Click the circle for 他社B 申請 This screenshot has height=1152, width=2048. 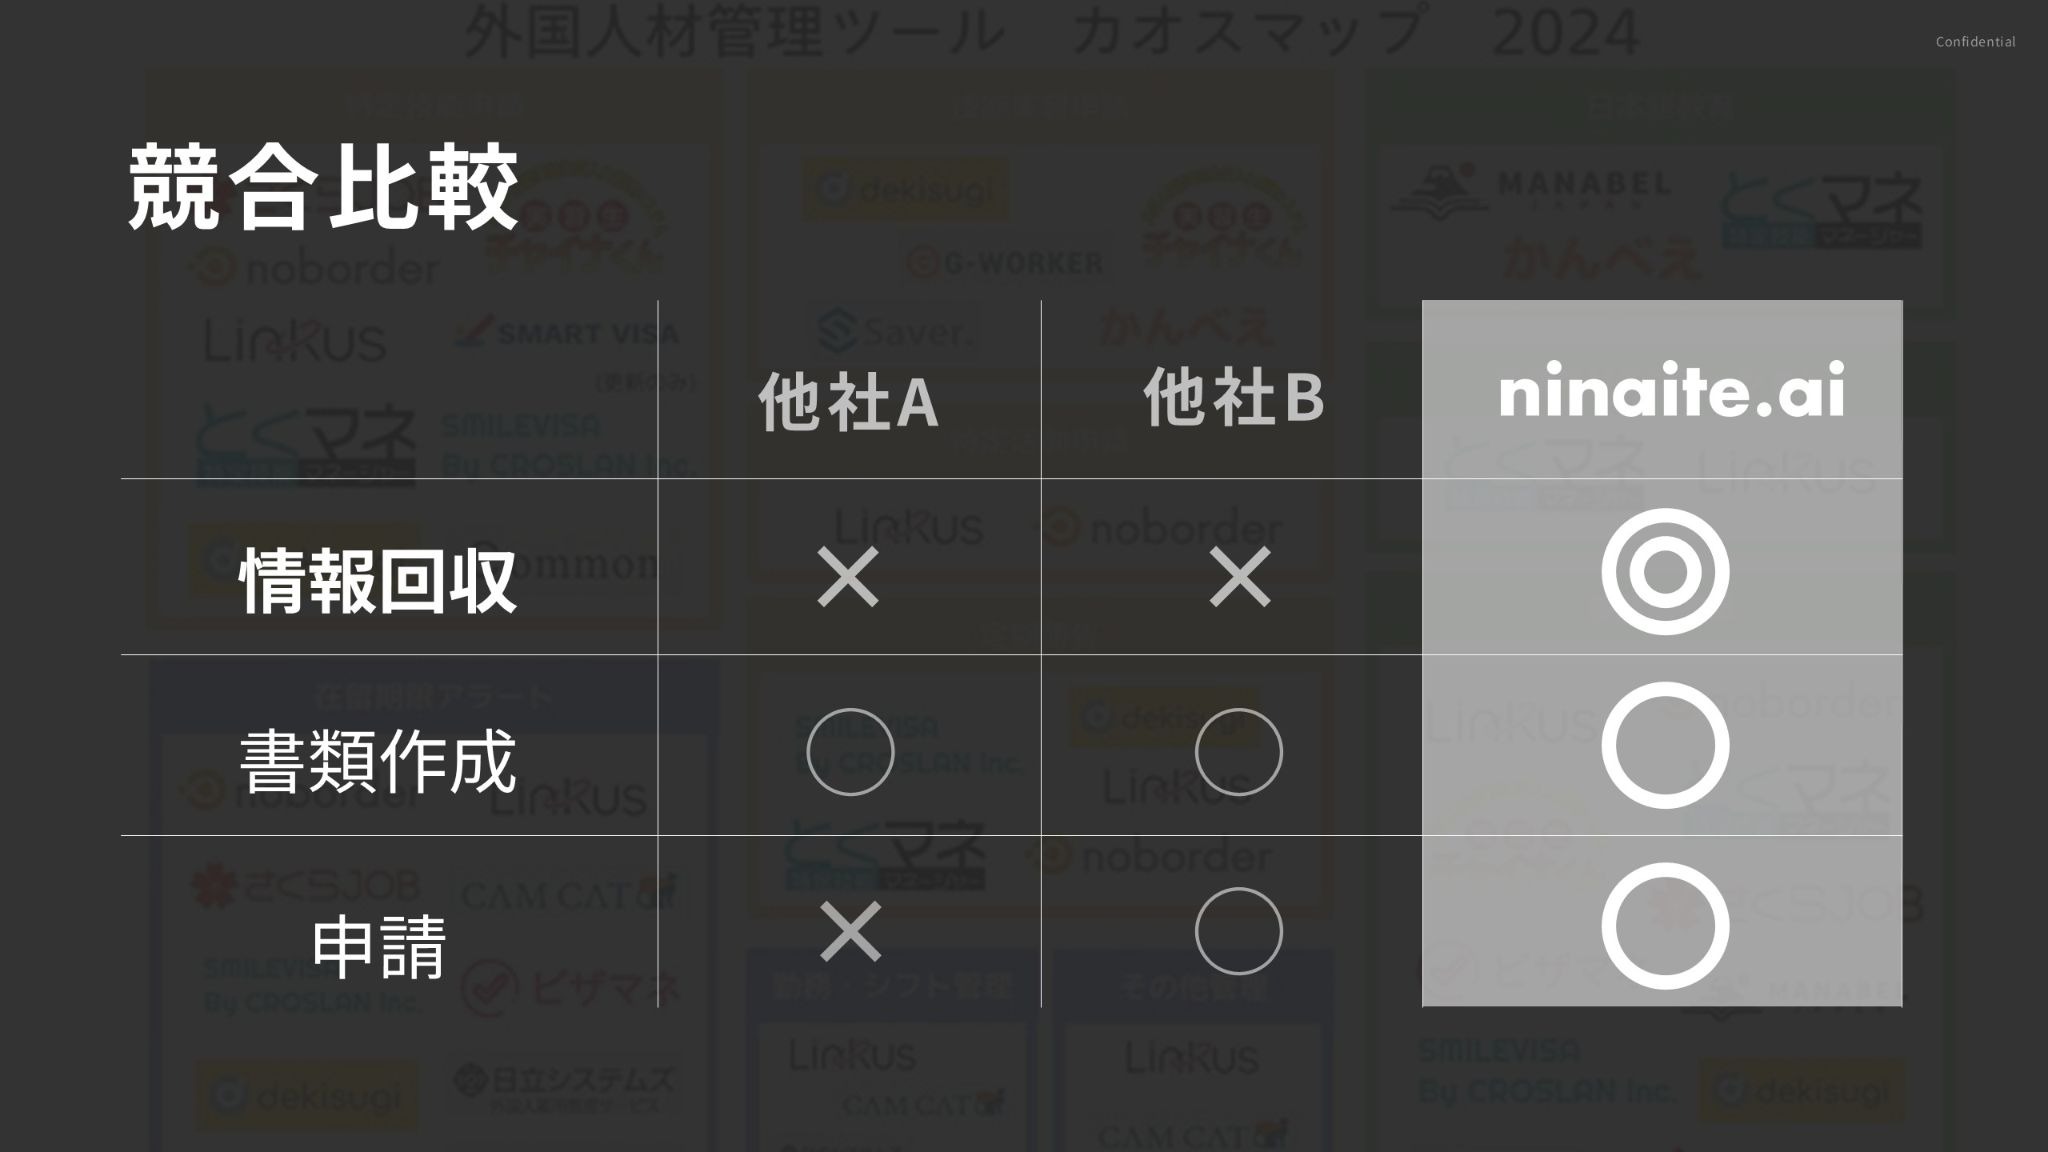[1238, 931]
